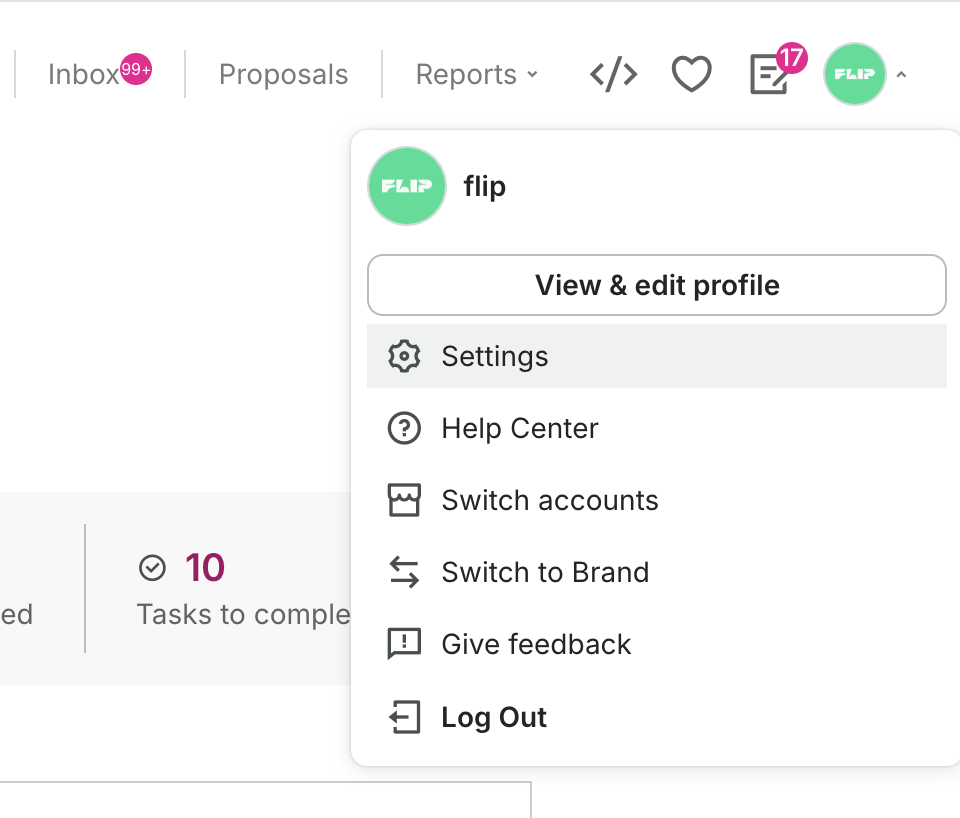
Task: Click View & edit profile button
Action: [657, 285]
